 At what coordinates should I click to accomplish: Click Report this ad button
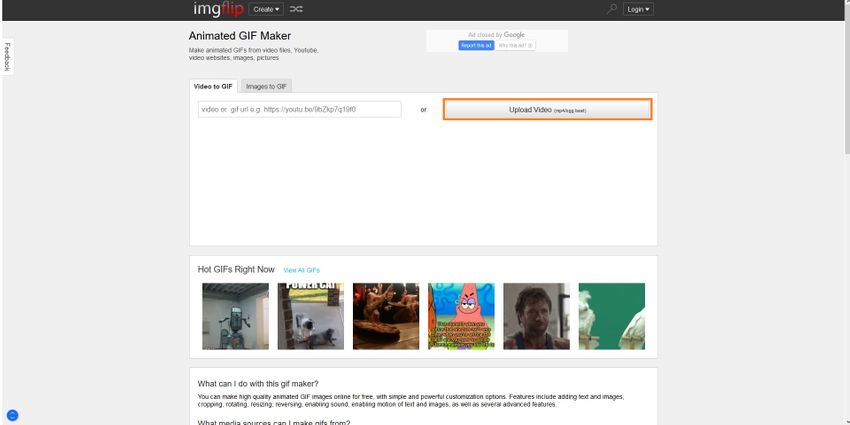coord(476,46)
